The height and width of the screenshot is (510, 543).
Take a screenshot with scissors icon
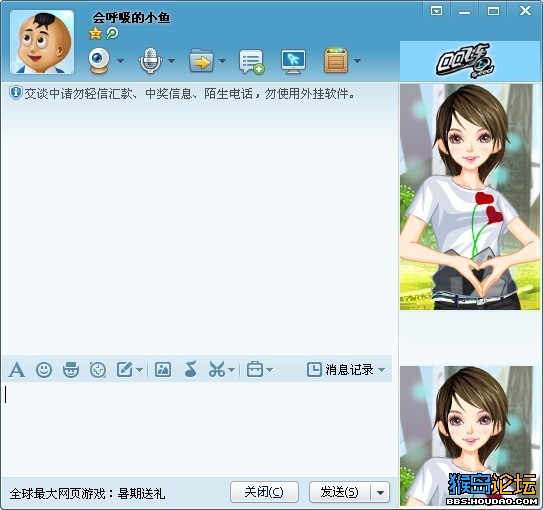[217, 369]
